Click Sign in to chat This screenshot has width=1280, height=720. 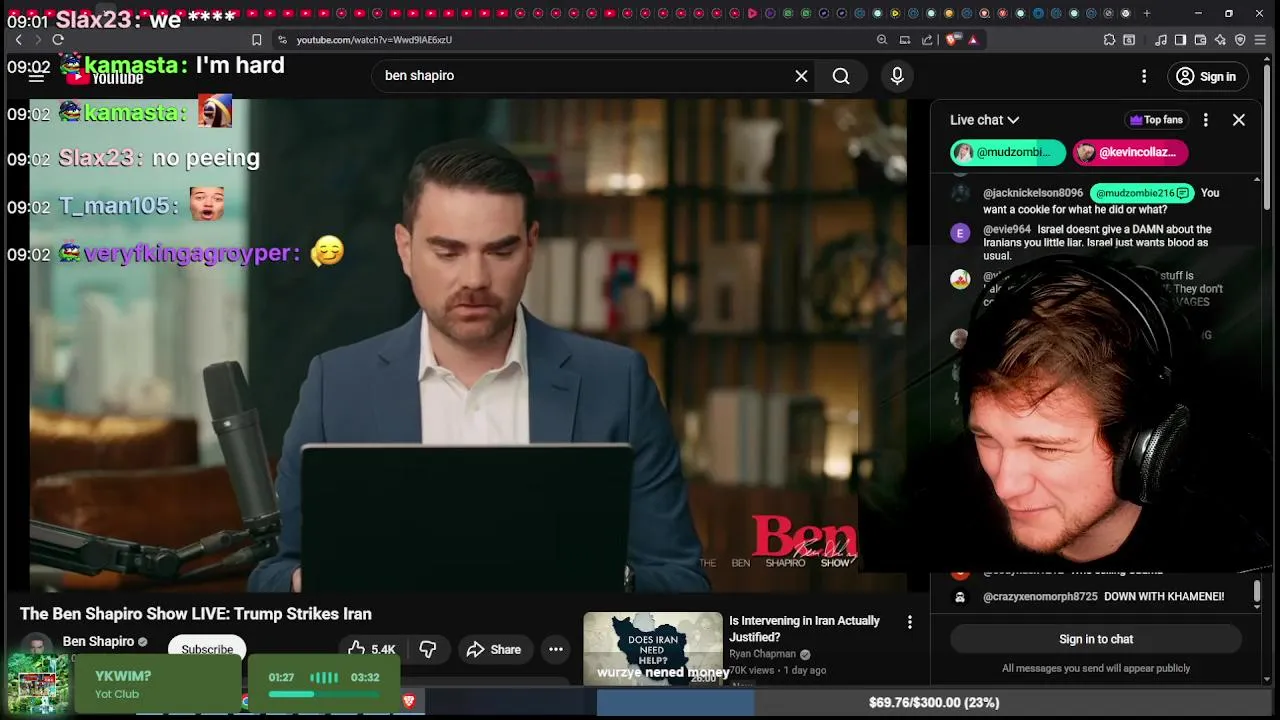[x=1096, y=639]
